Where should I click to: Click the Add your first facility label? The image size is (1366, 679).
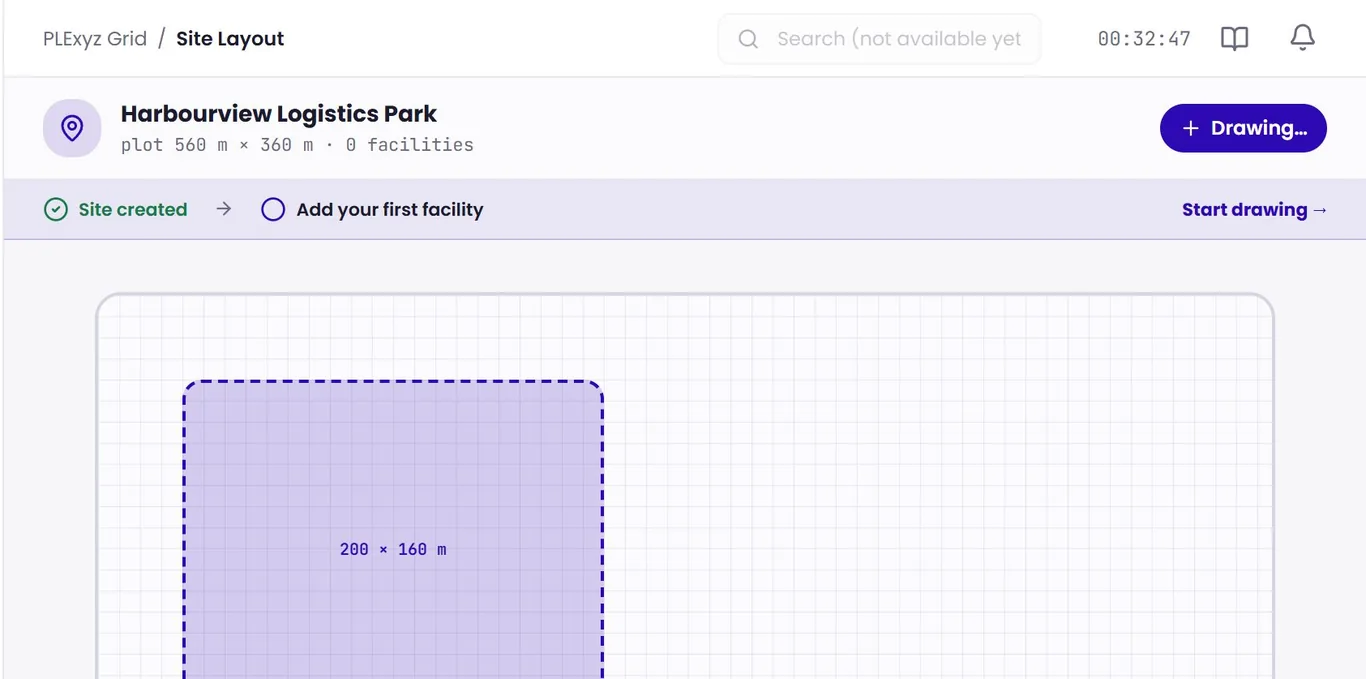[x=390, y=209]
